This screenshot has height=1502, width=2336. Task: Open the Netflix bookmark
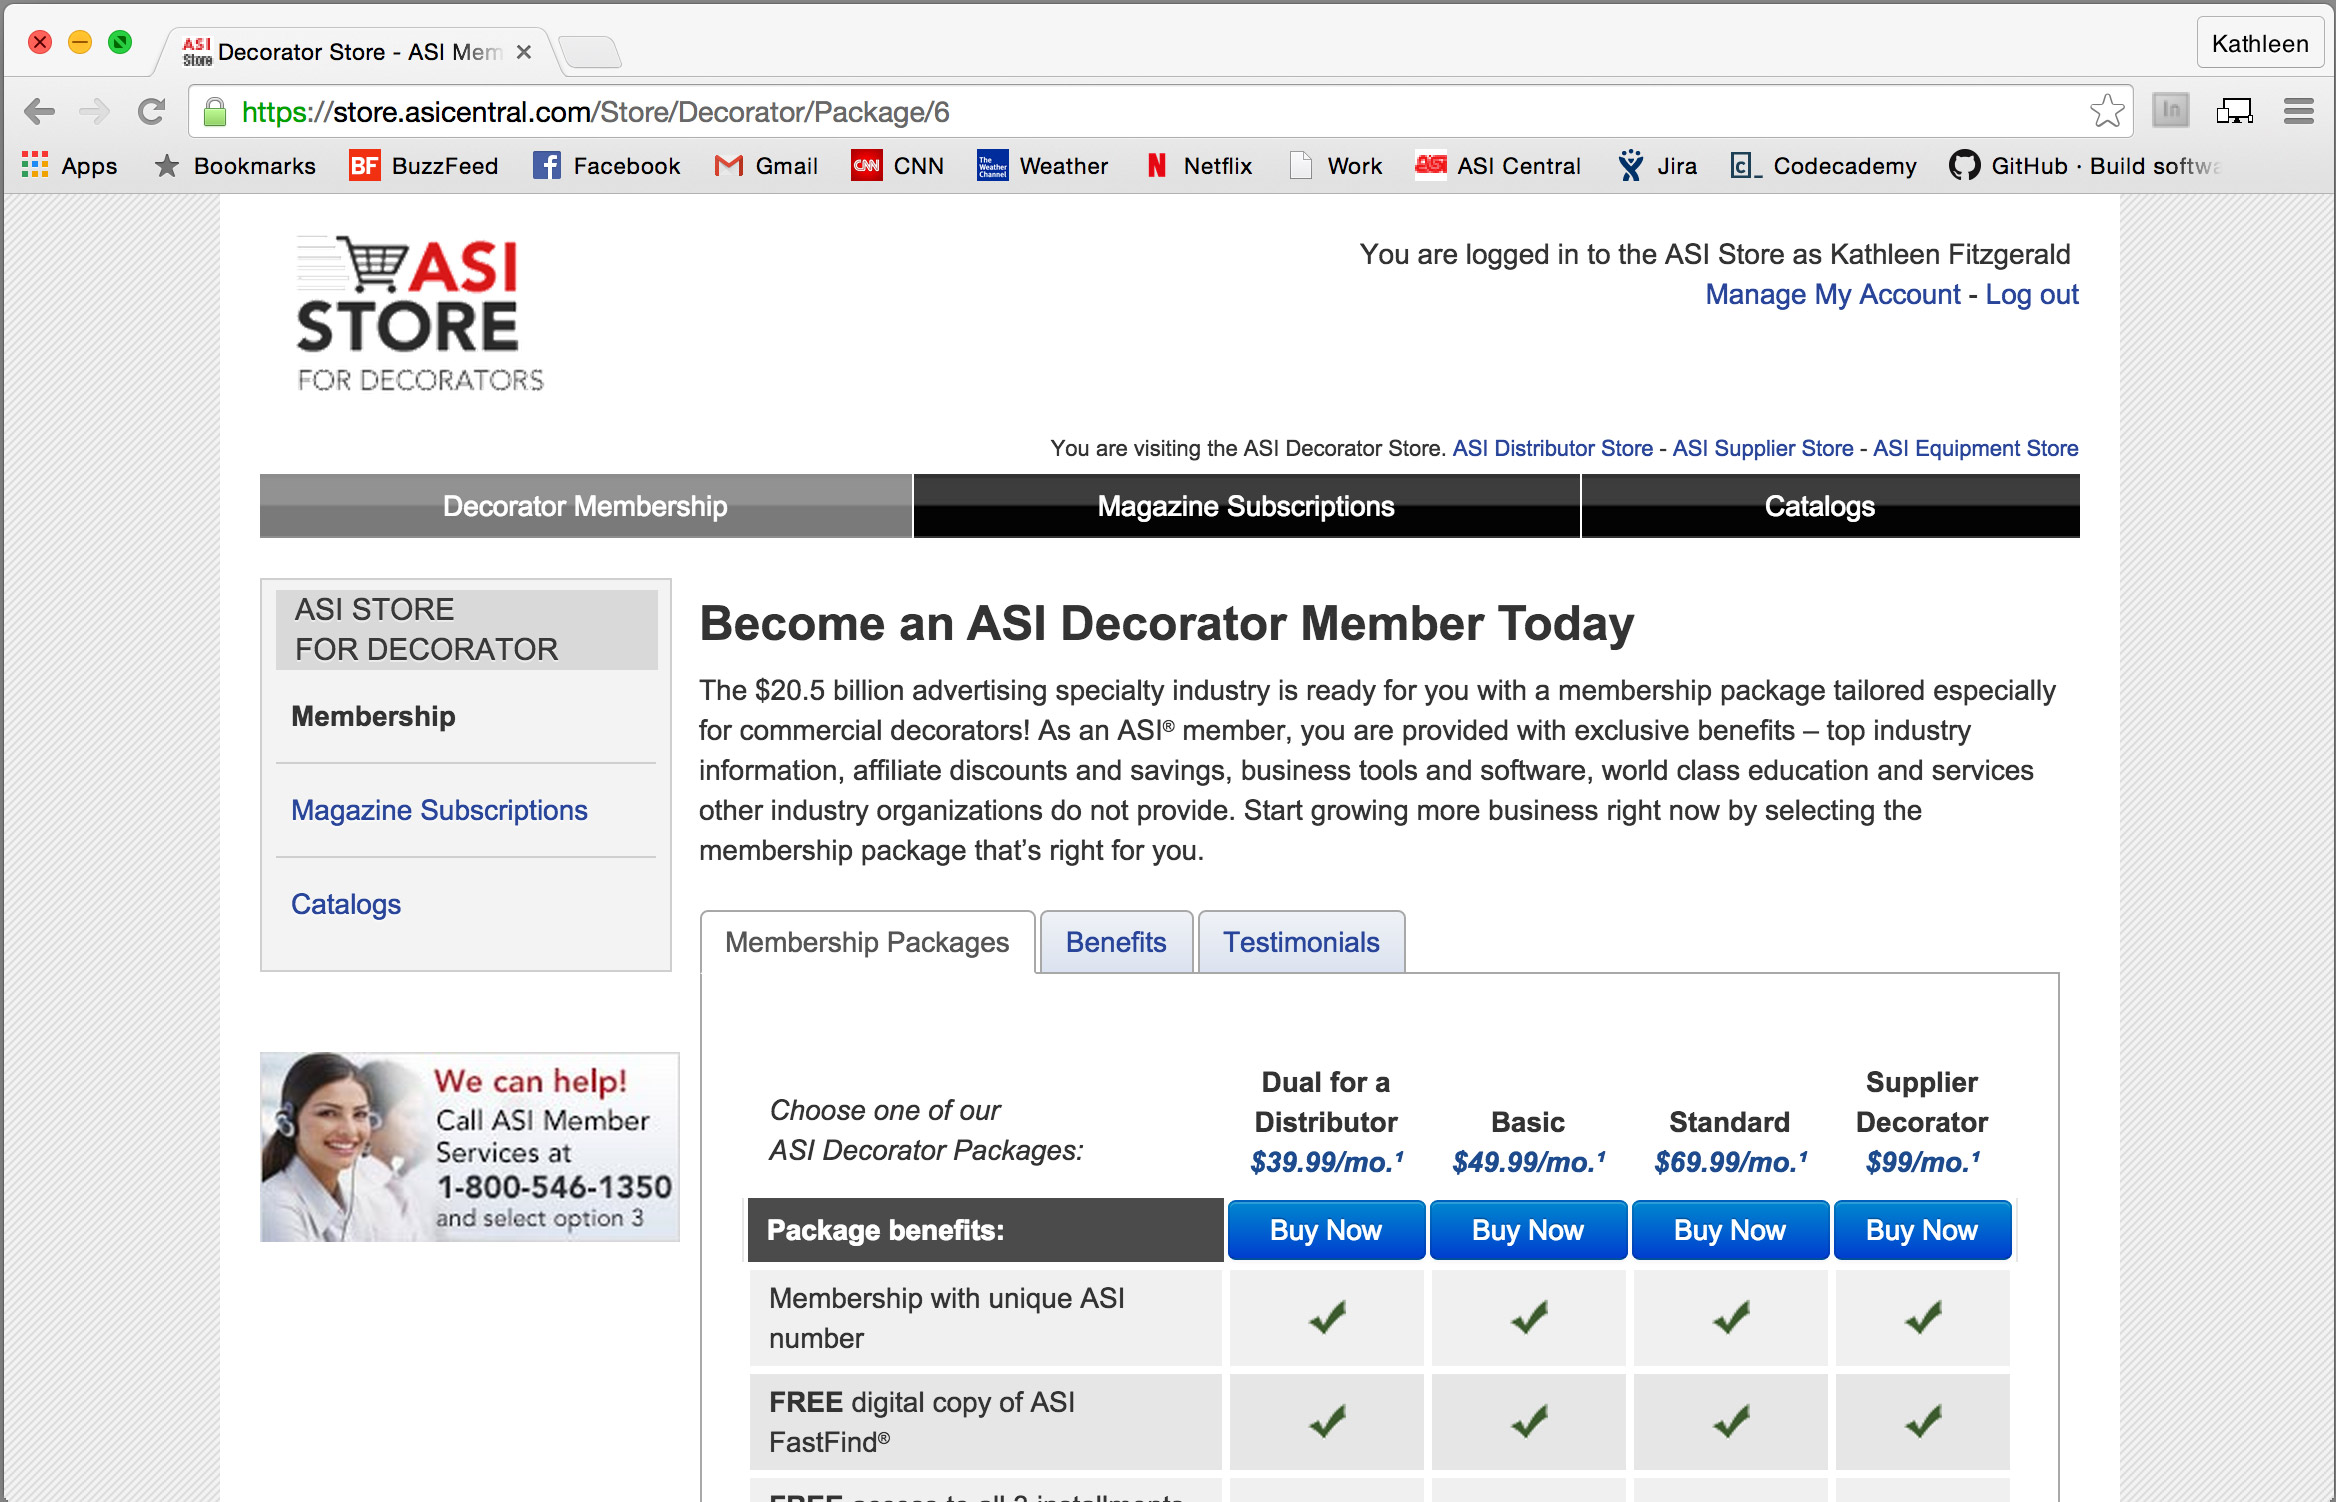(1199, 166)
